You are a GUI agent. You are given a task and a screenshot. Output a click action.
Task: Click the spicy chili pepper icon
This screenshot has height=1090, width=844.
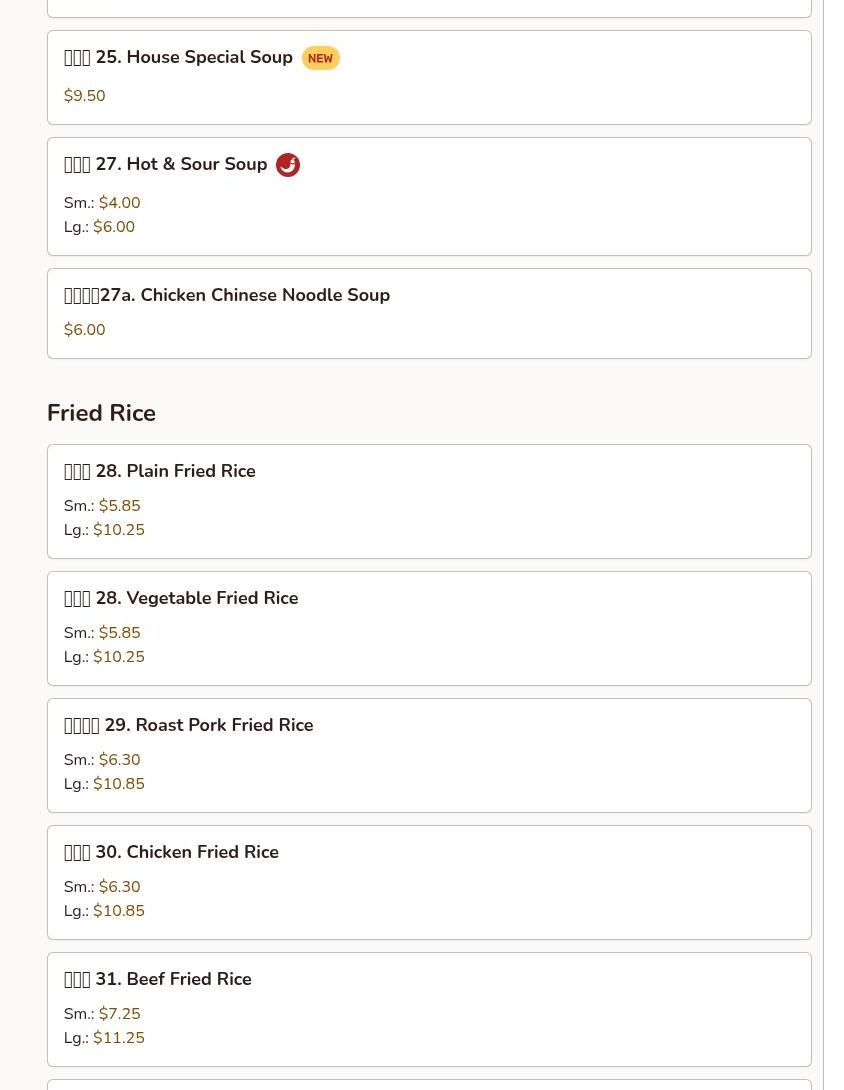coord(288,165)
